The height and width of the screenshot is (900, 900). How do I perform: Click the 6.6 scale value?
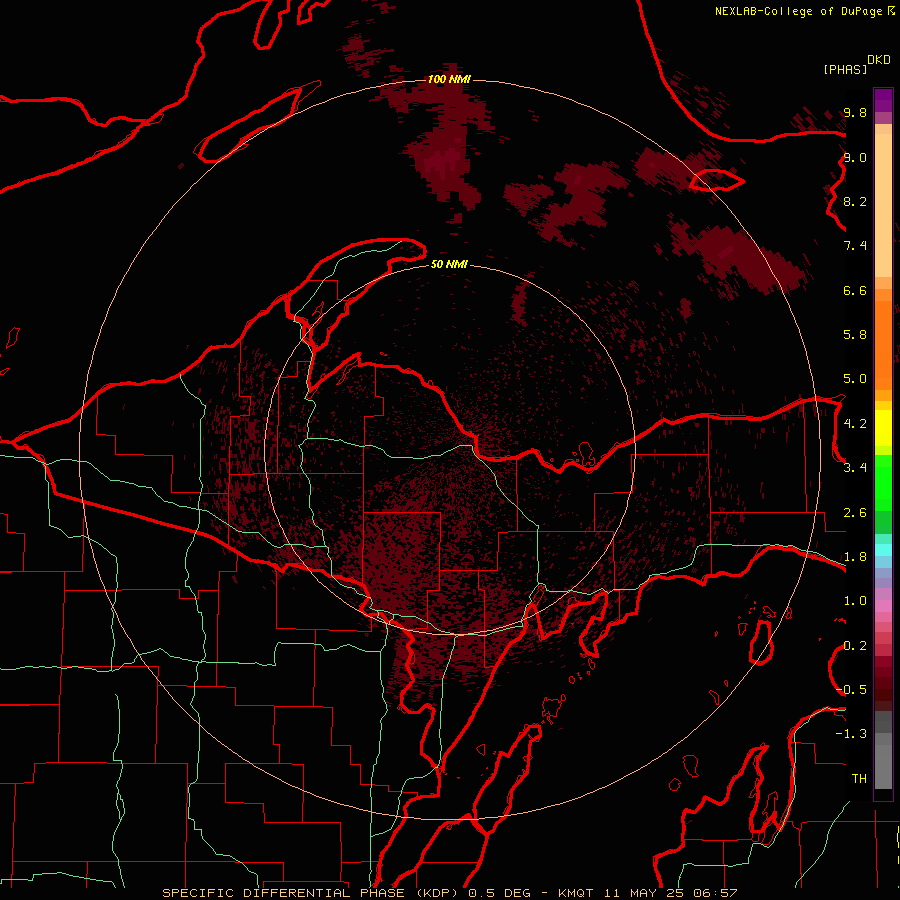(855, 290)
